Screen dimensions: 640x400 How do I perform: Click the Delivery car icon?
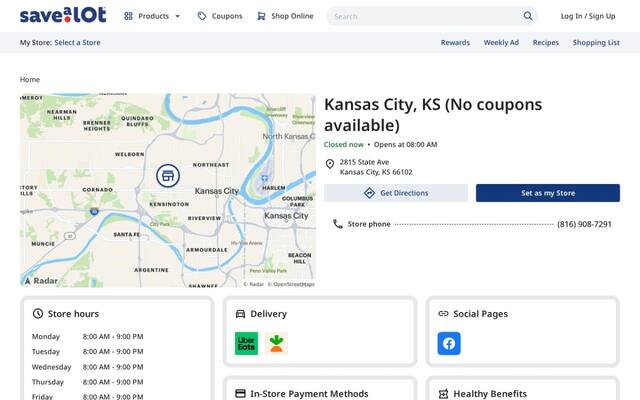click(x=240, y=313)
